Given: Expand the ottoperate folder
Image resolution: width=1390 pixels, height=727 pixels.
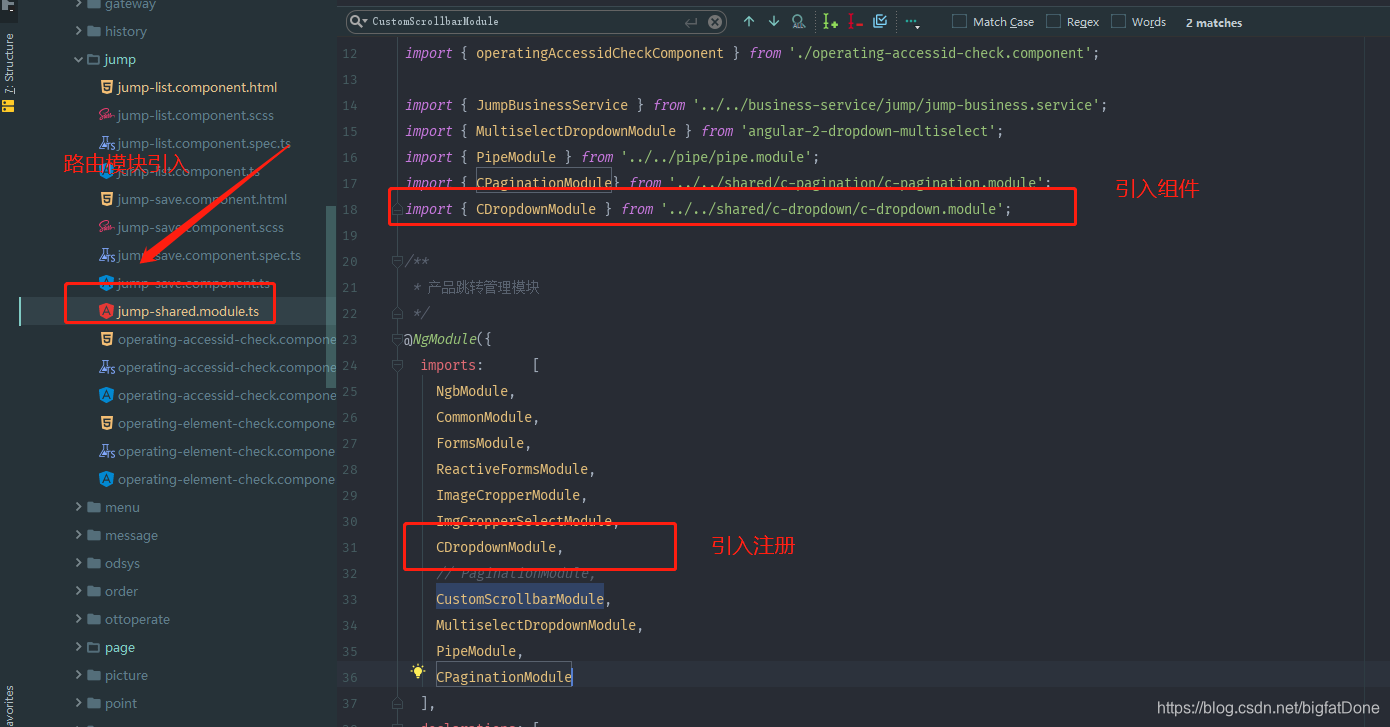Looking at the screenshot, I should pyautogui.click(x=79, y=619).
